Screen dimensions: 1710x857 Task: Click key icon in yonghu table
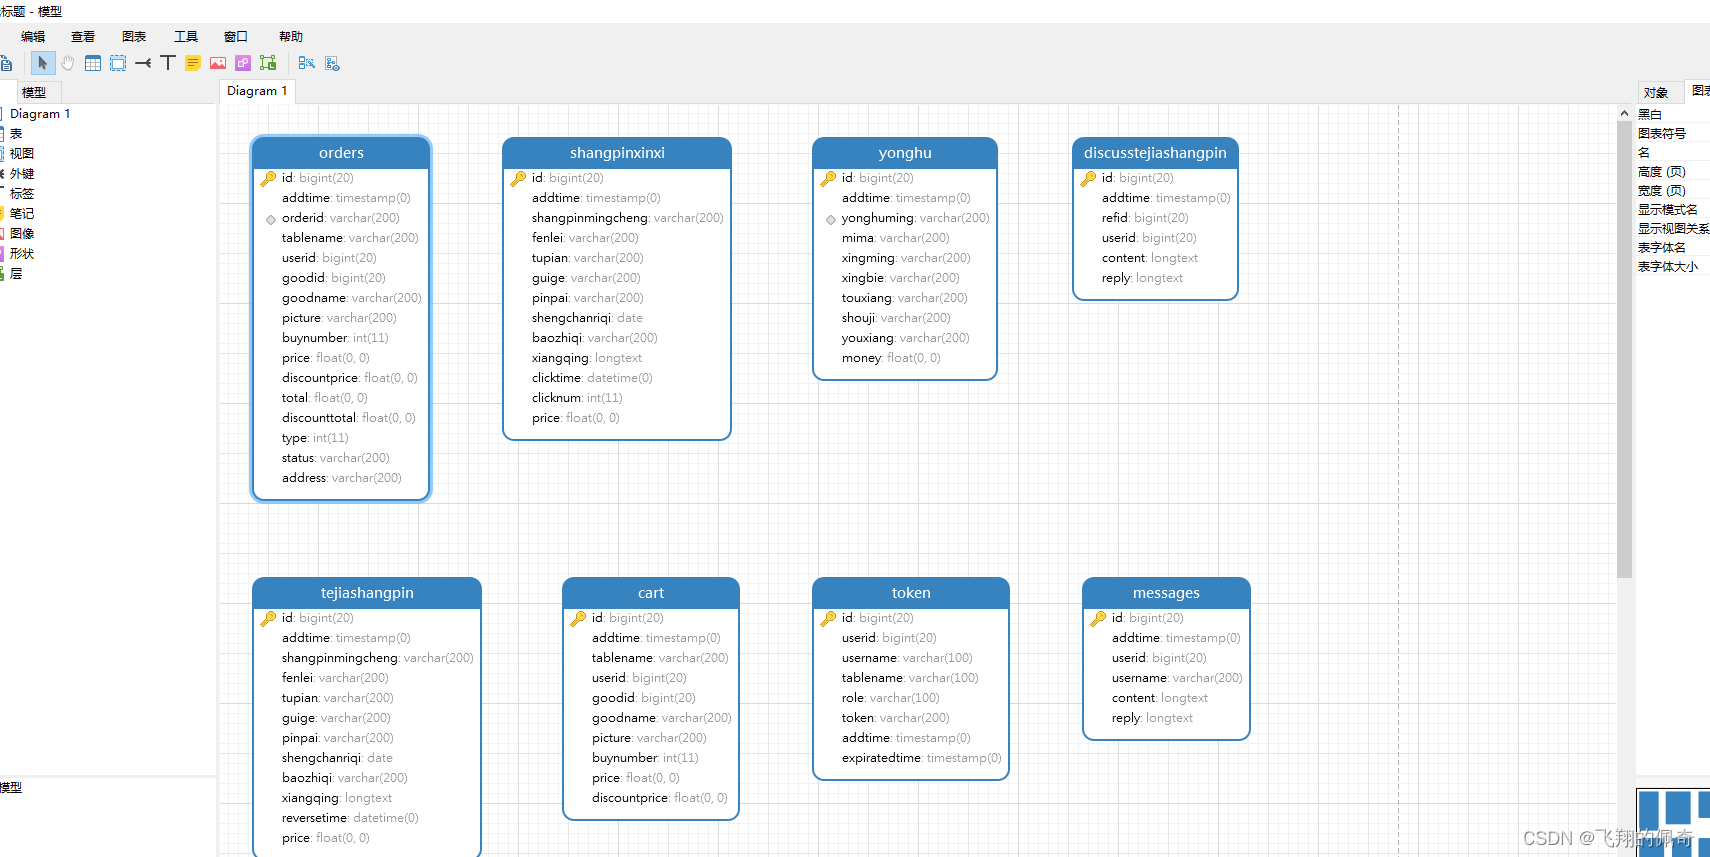click(x=828, y=178)
